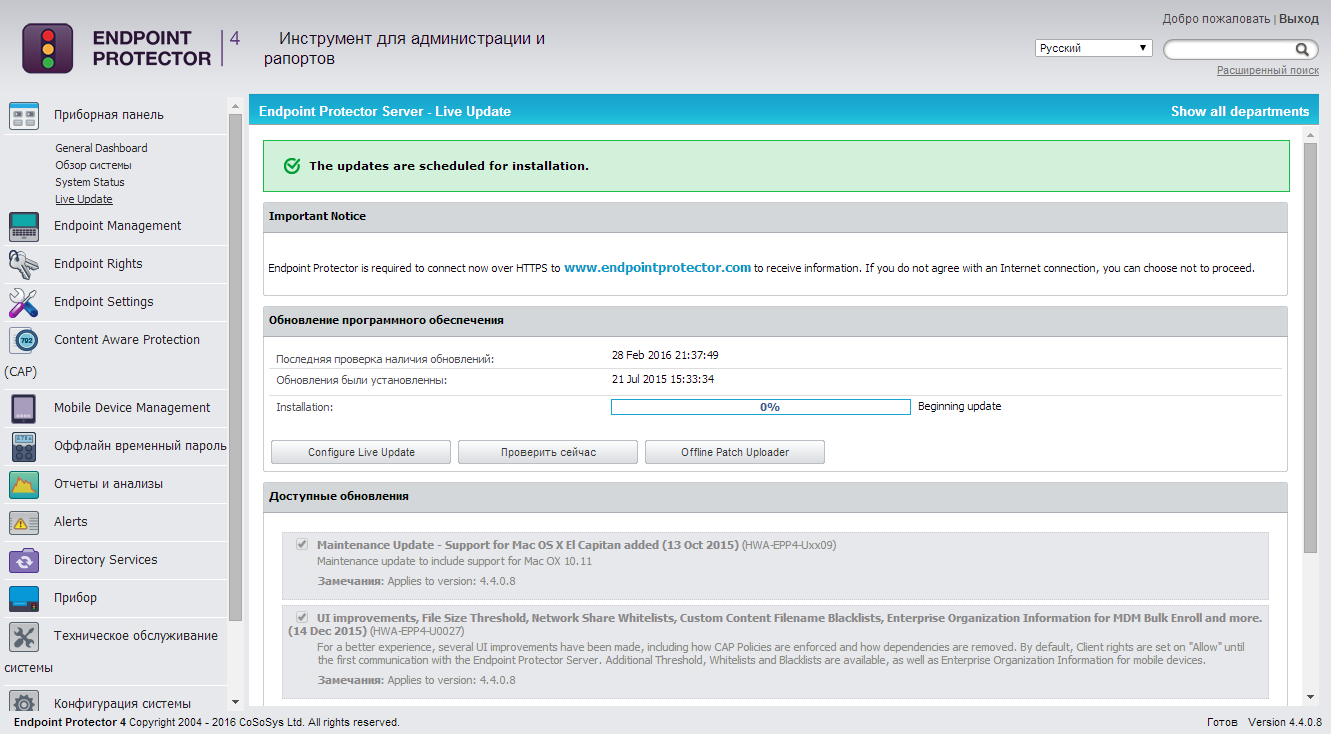Viewport: 1331px width, 734px height.
Task: Click the Выход logout link
Action: pos(1299,19)
